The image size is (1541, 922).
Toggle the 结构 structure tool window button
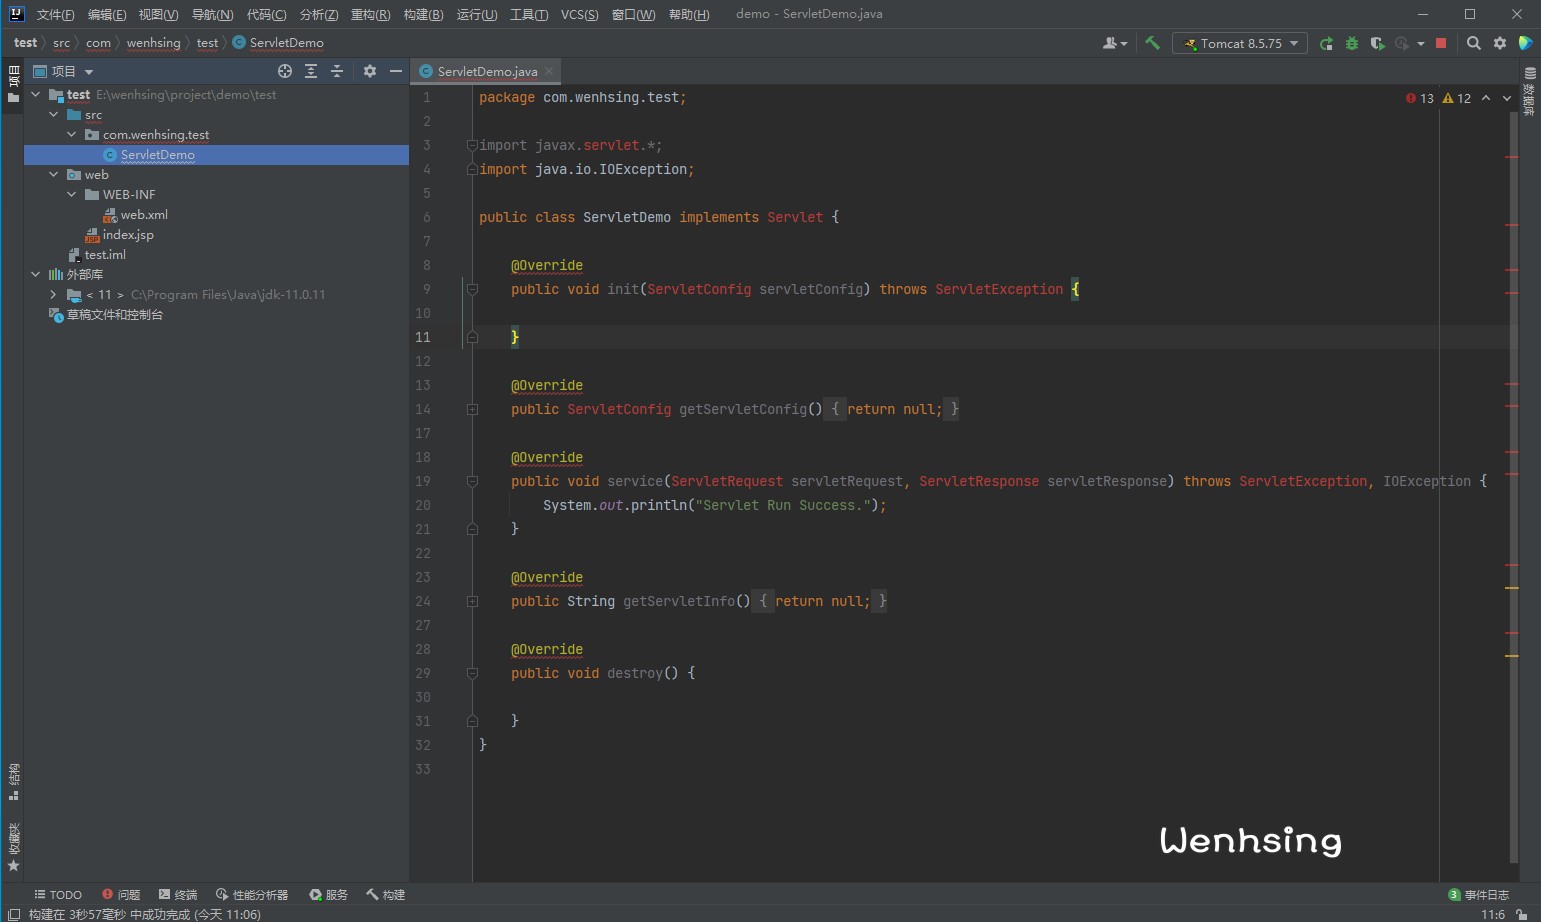tap(13, 782)
